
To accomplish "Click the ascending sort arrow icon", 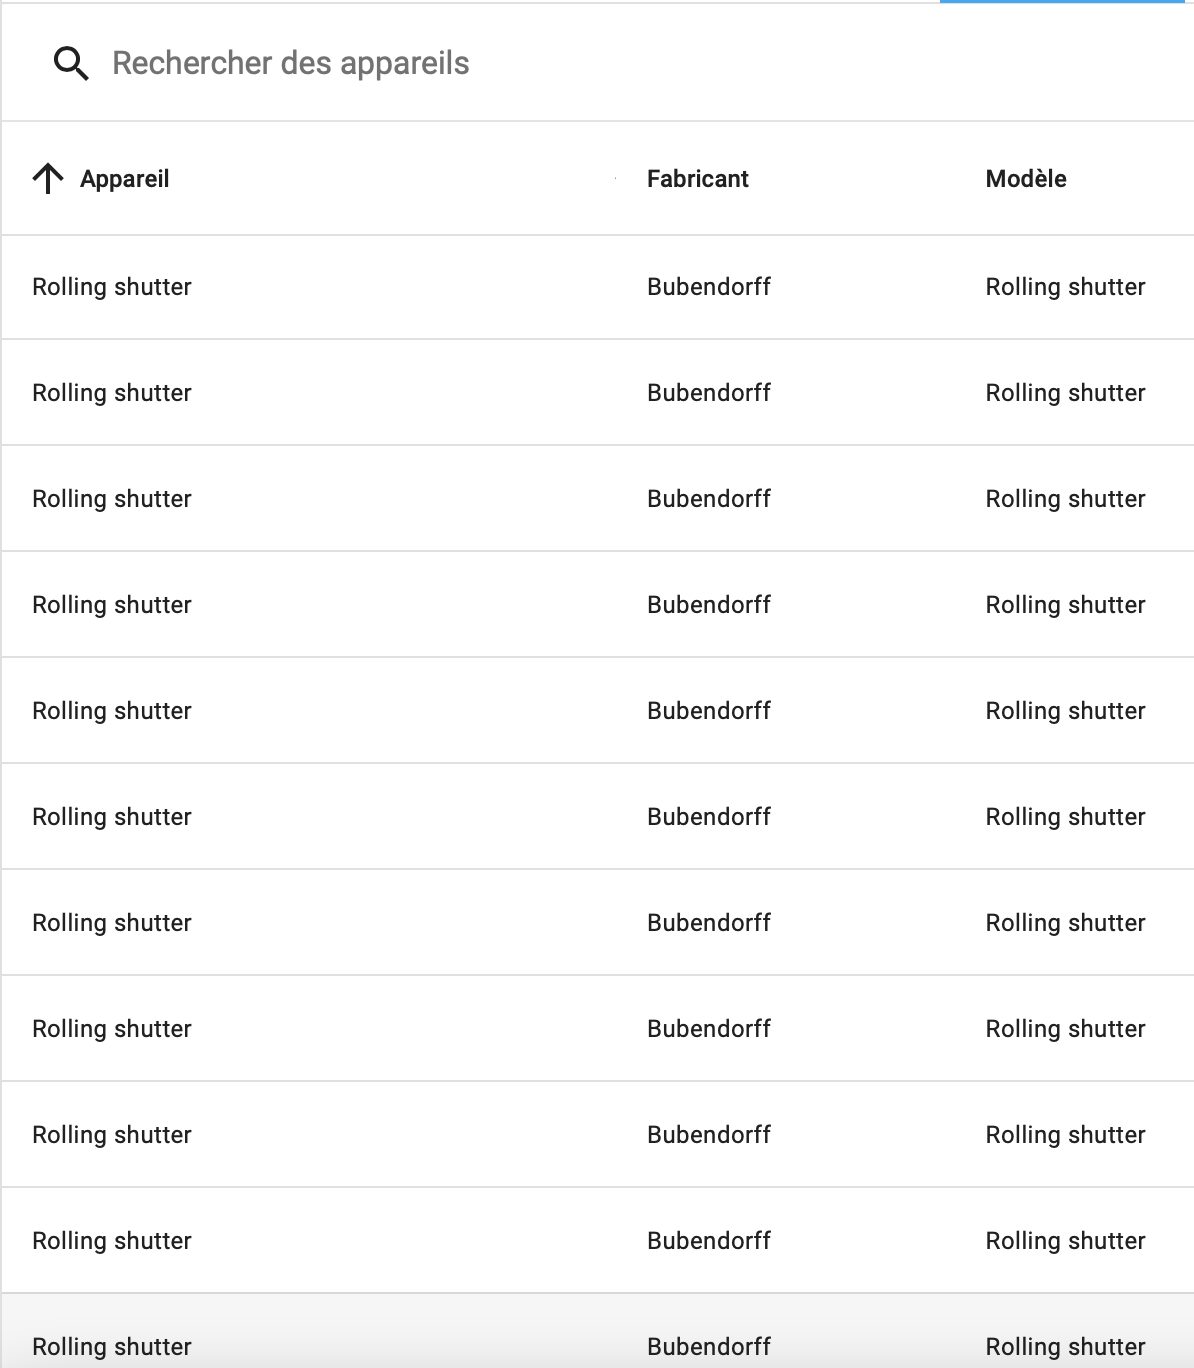I will [x=48, y=179].
